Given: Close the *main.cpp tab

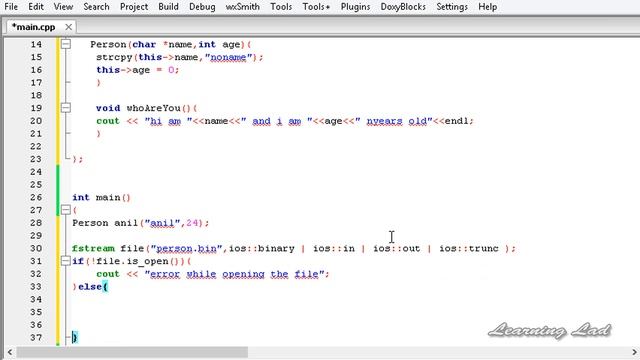Looking at the screenshot, I should [69, 27].
